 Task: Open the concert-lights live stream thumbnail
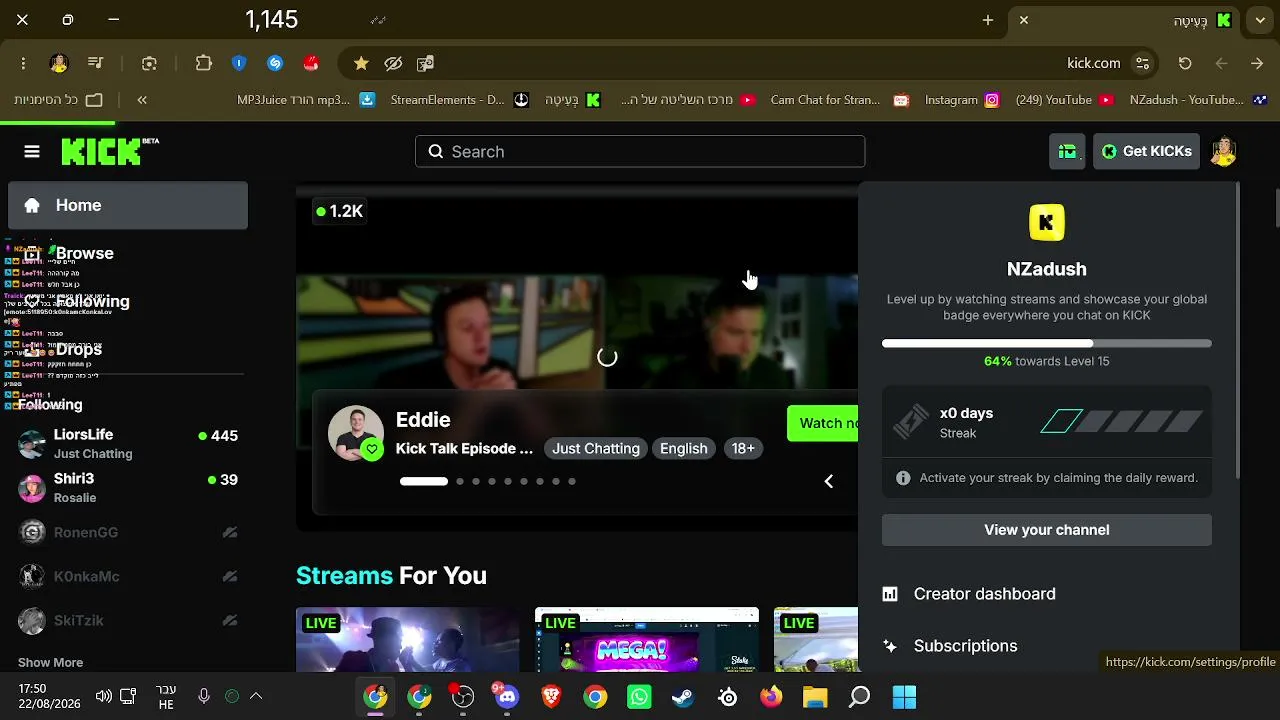click(408, 640)
